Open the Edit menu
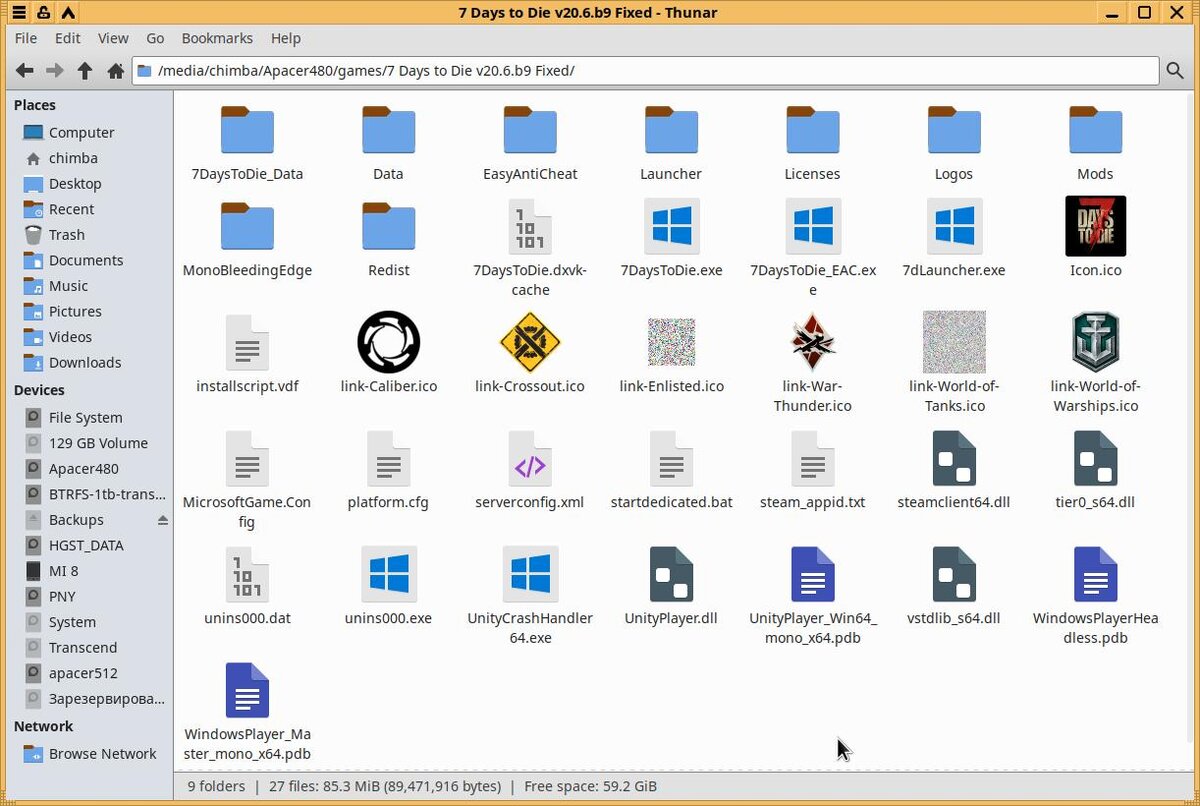 [x=68, y=38]
